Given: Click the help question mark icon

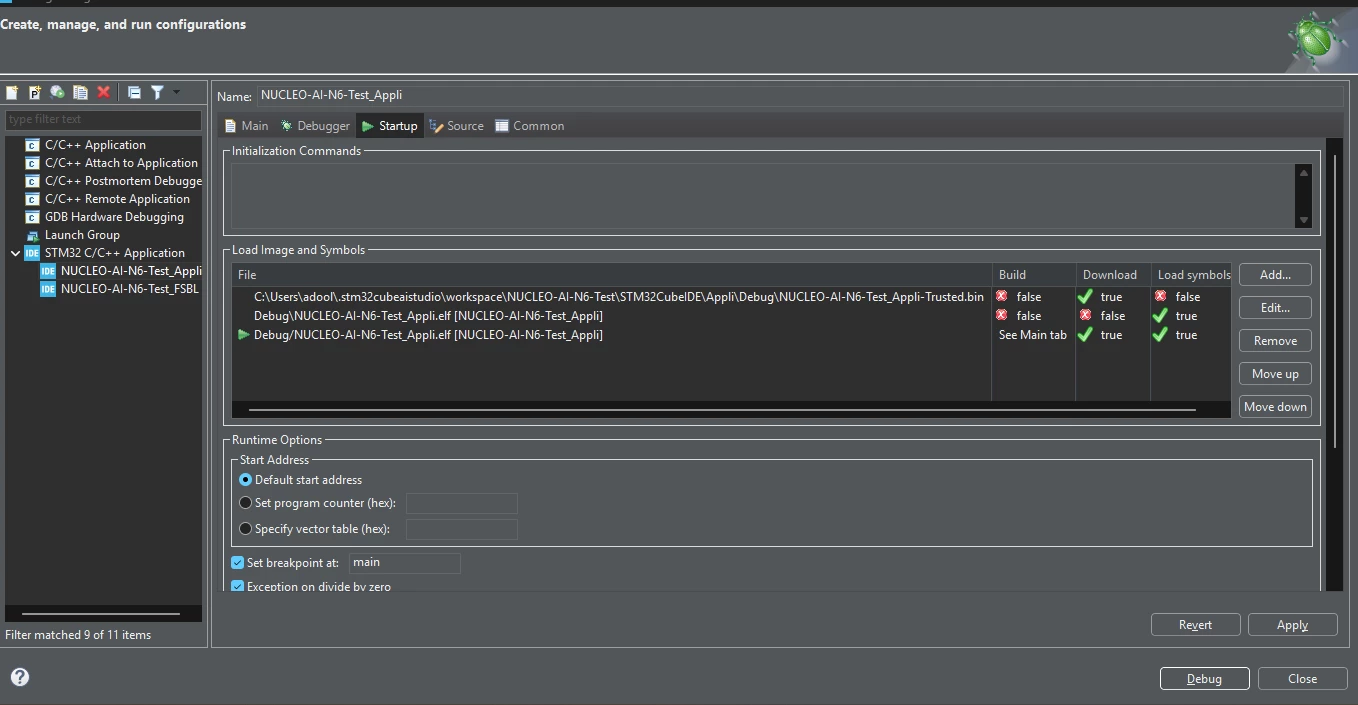Looking at the screenshot, I should point(20,677).
